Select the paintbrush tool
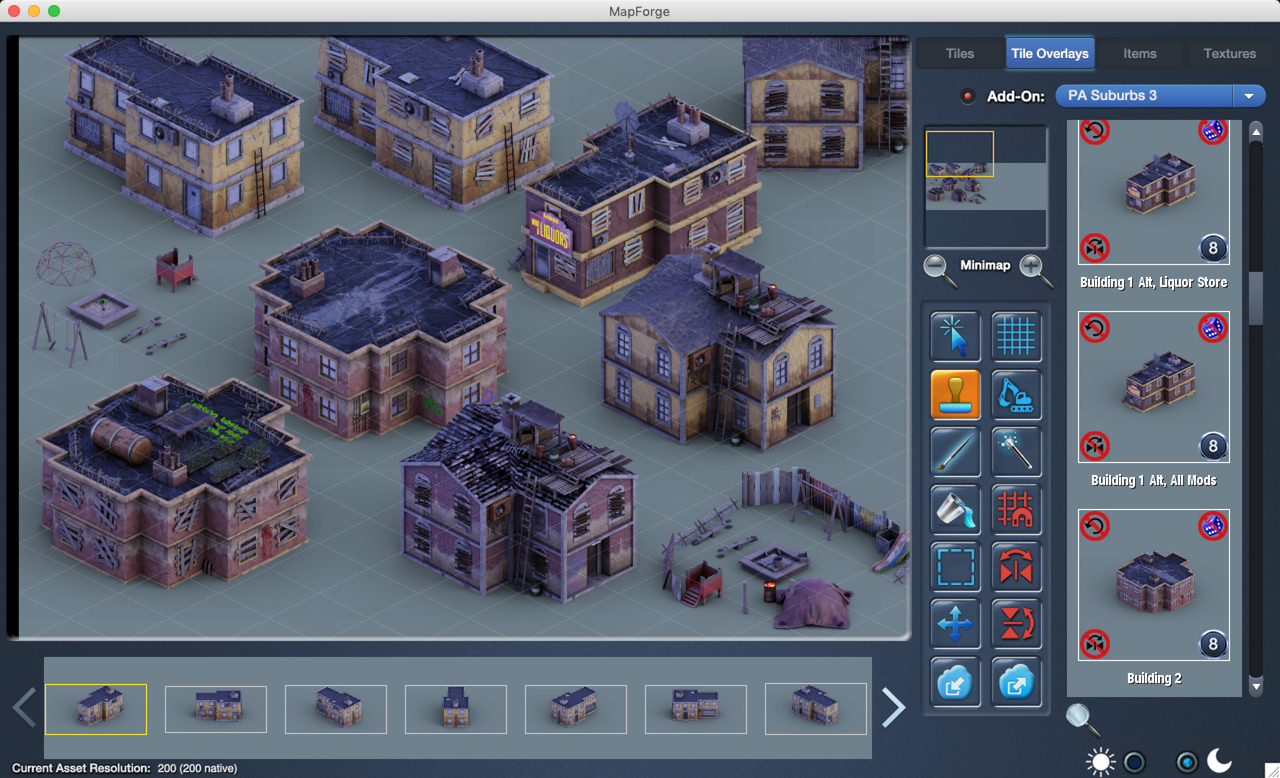 pyautogui.click(x=955, y=452)
